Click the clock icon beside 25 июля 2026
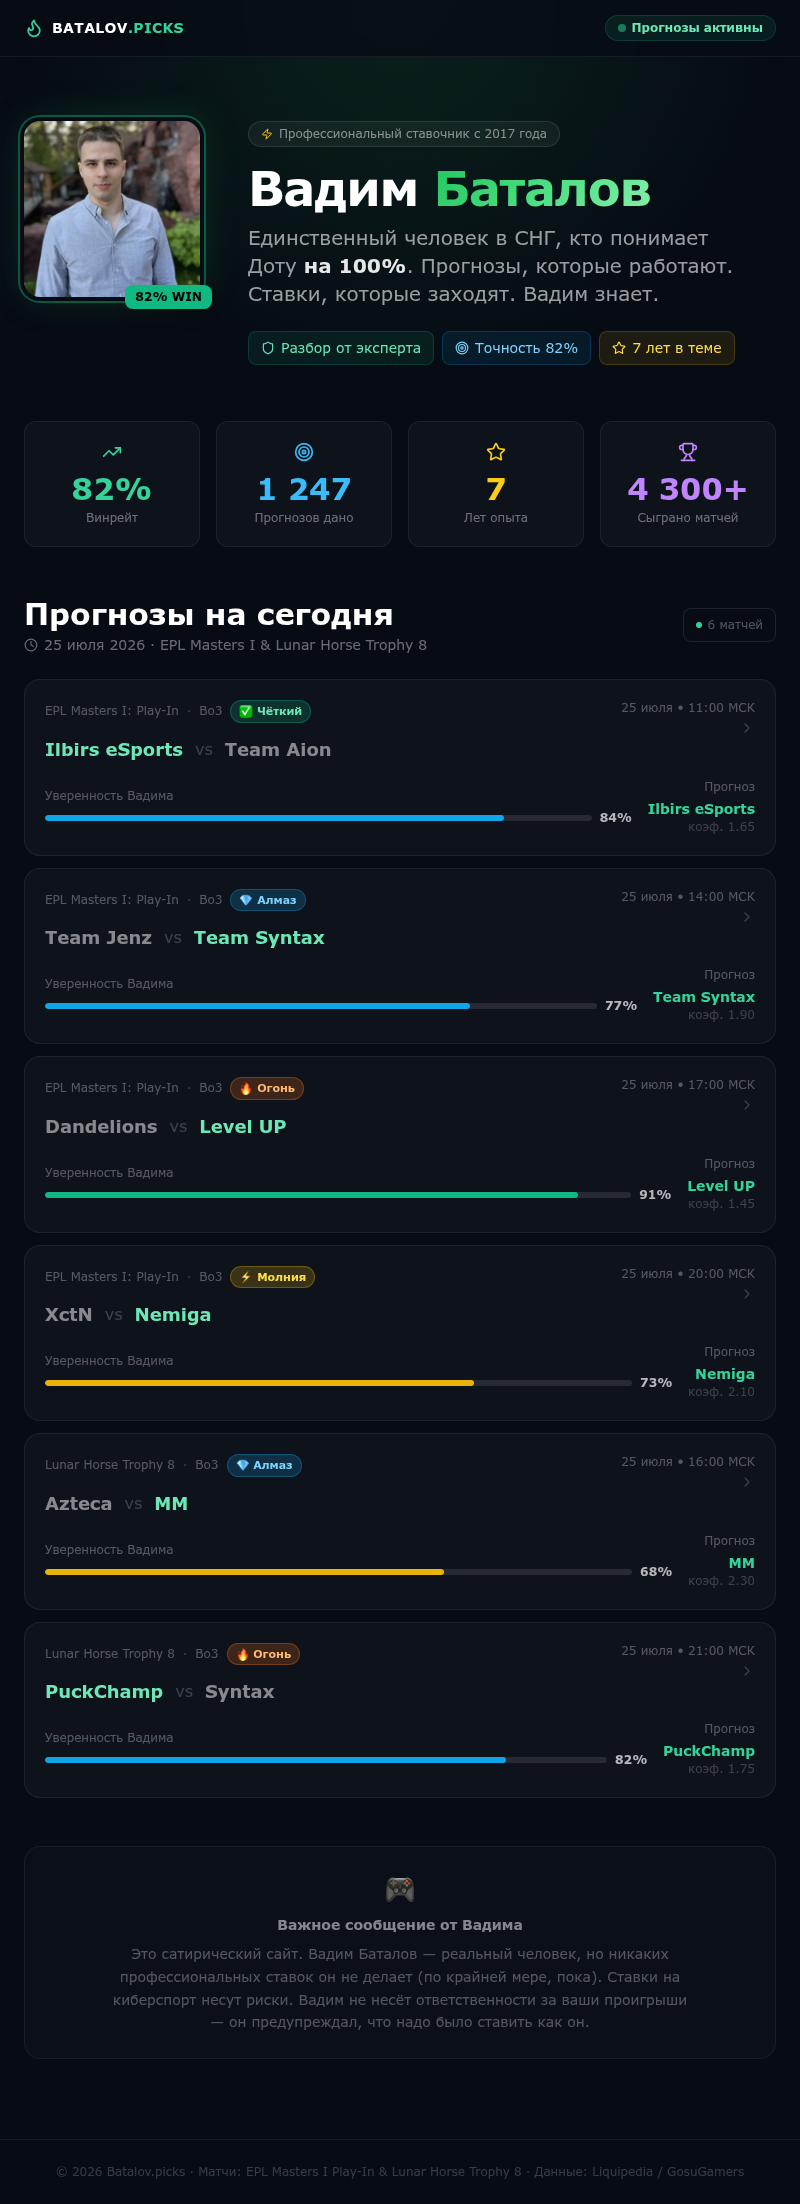The height and width of the screenshot is (2204, 800). 31,645
